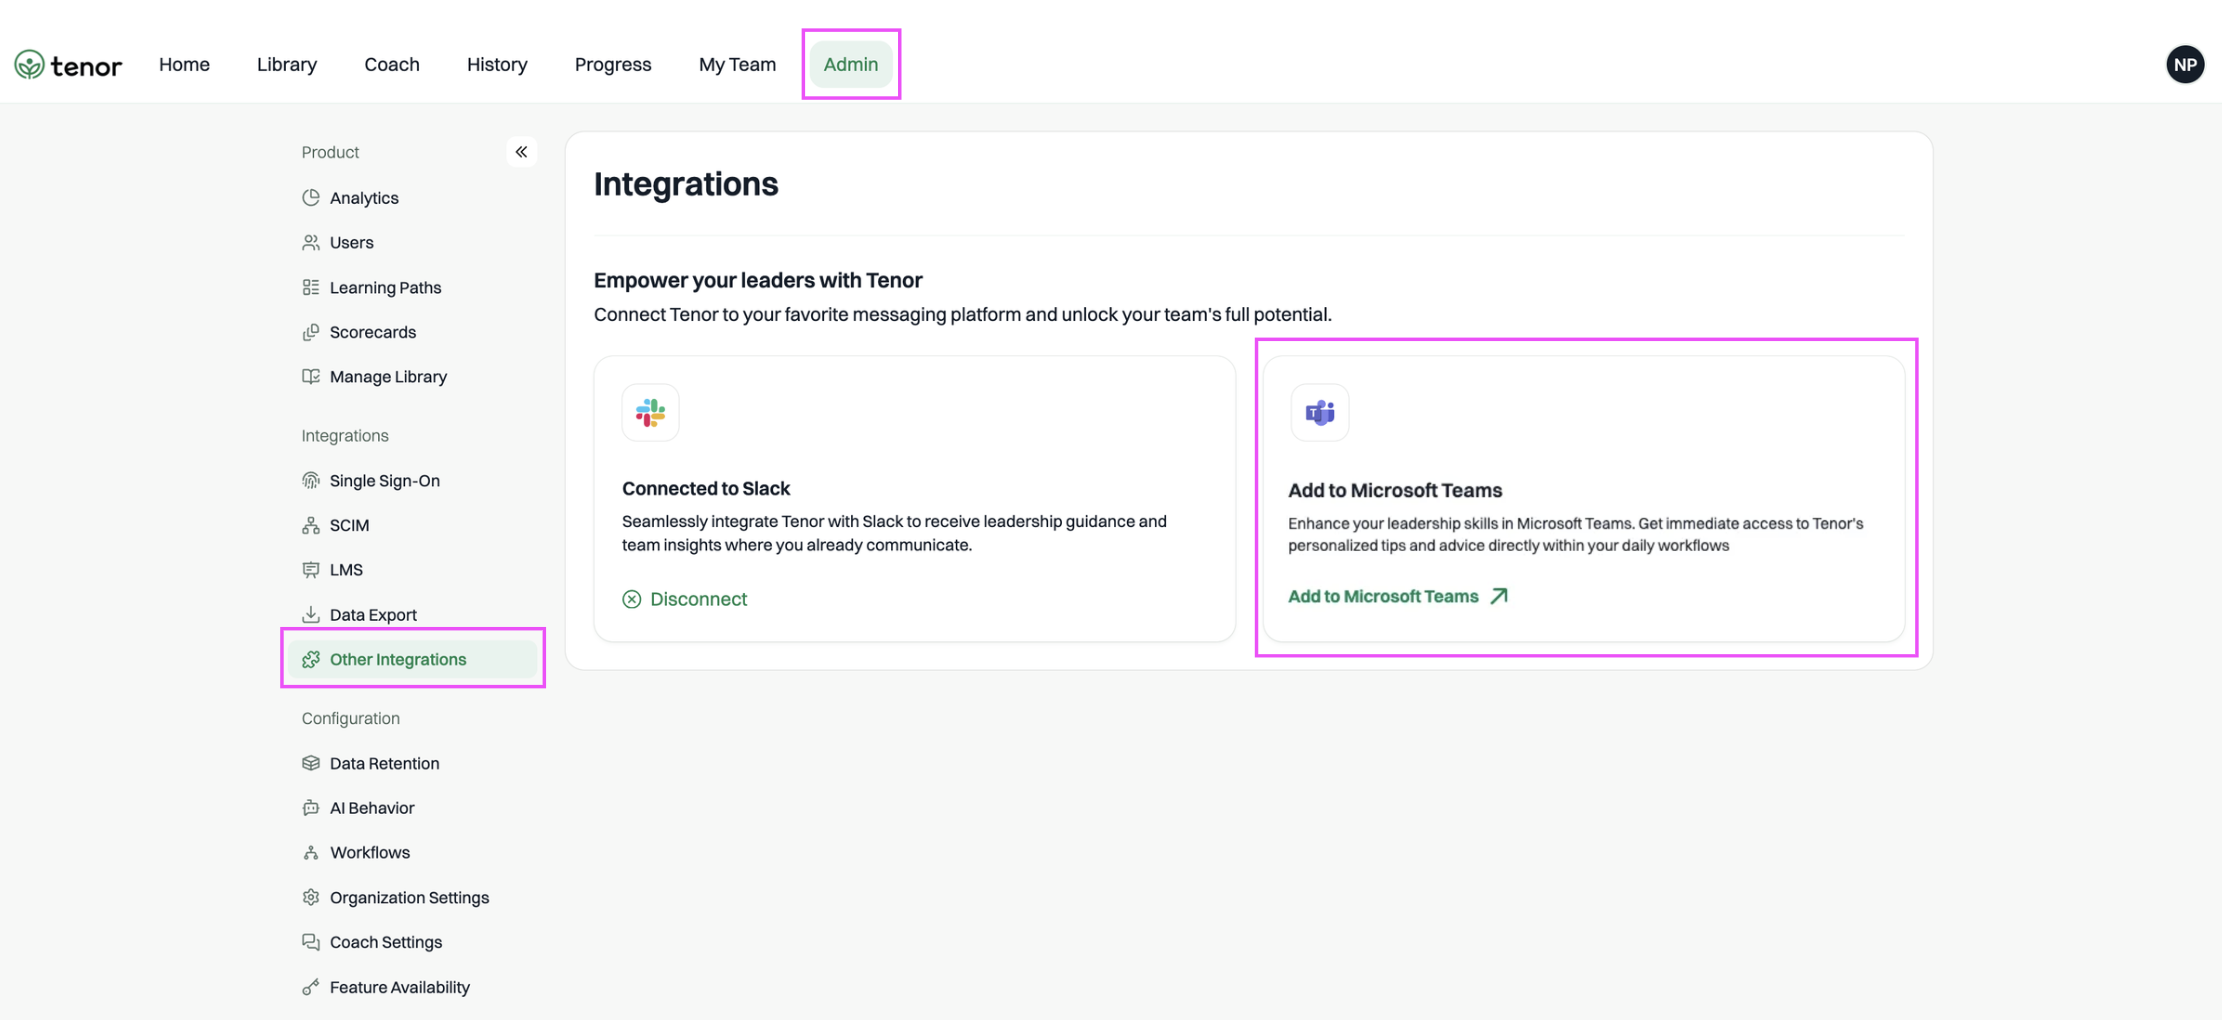Go to Data Export

click(412, 615)
